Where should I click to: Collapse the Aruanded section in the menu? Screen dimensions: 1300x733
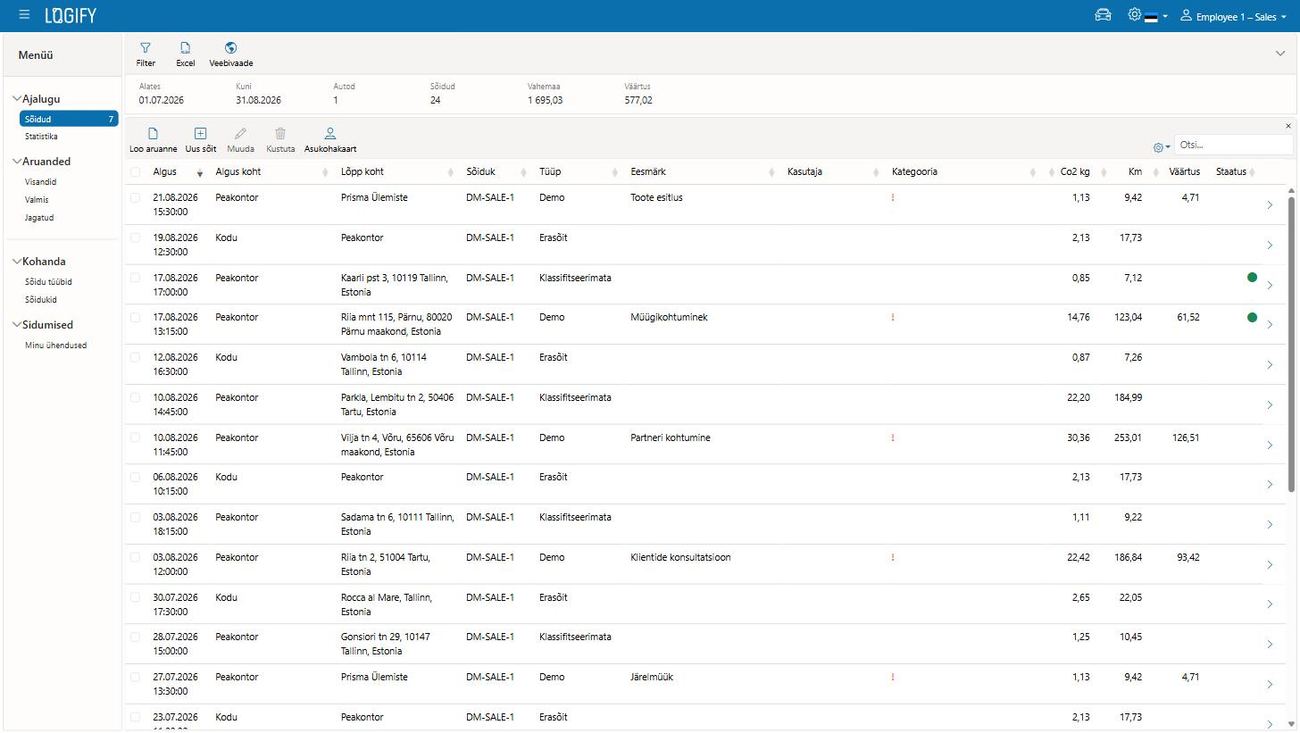17,161
